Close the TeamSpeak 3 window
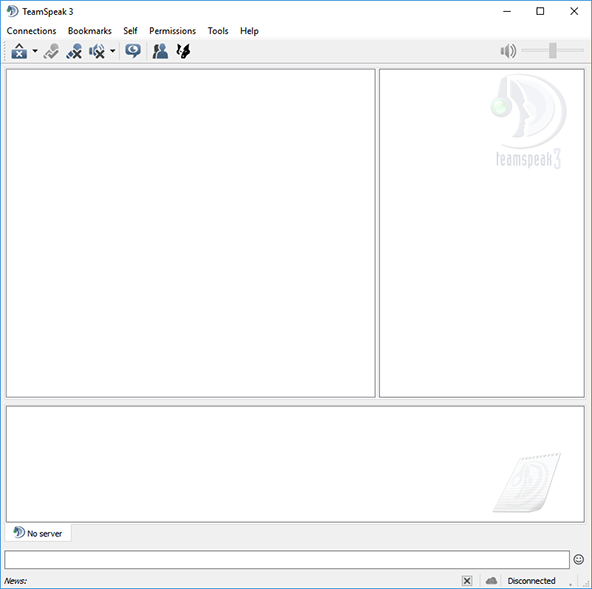This screenshot has height=589, width=592. 574,11
